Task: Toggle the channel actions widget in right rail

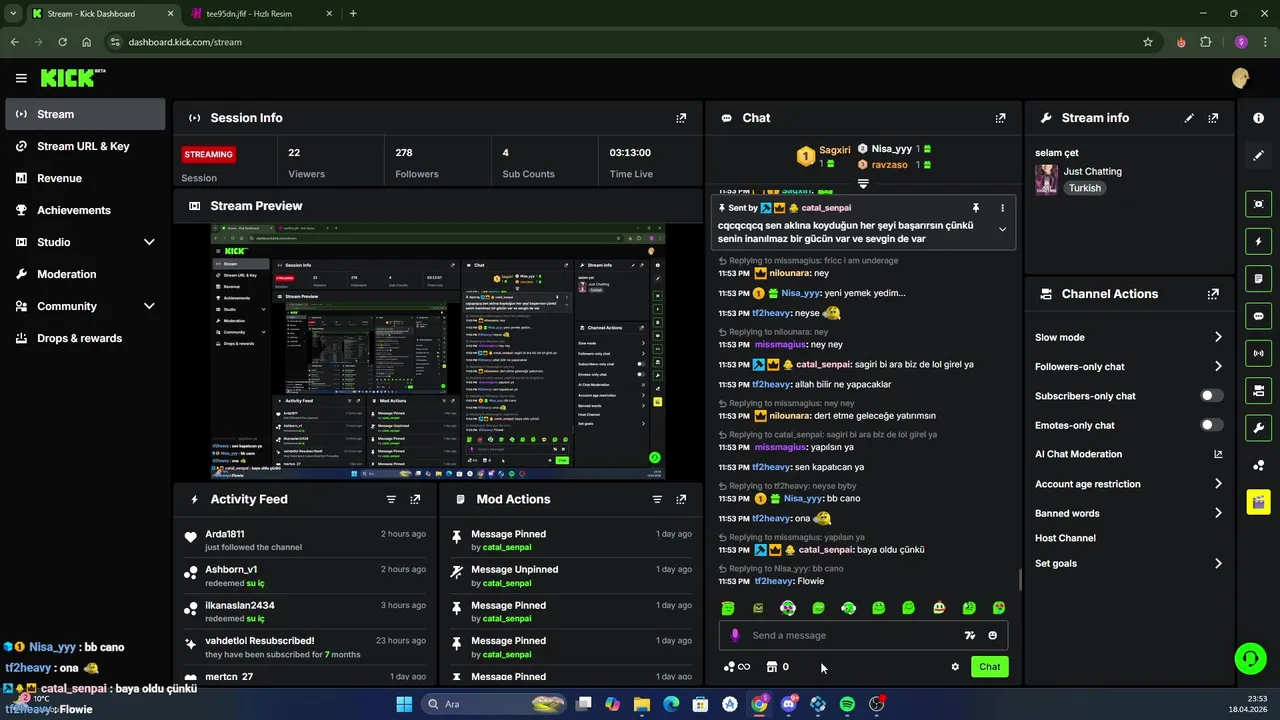Action: coord(1258,390)
